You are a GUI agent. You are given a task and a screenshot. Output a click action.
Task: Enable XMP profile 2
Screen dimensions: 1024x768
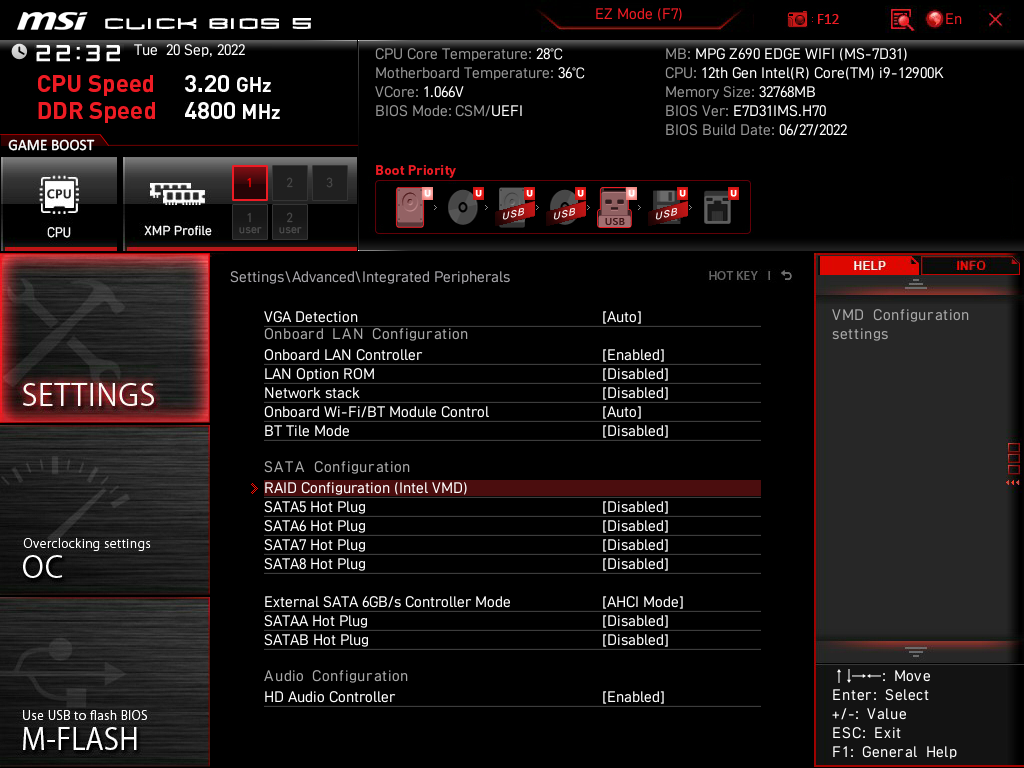289,183
